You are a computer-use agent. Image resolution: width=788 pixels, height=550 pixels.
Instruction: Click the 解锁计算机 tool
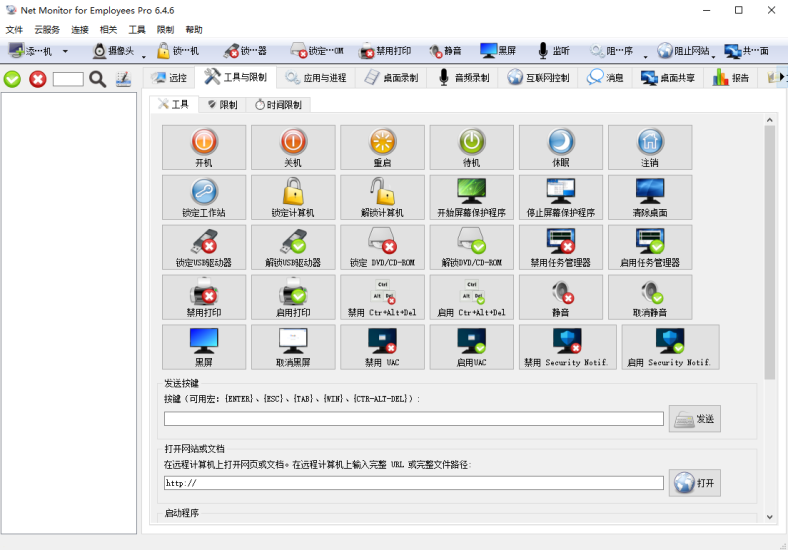[382, 197]
